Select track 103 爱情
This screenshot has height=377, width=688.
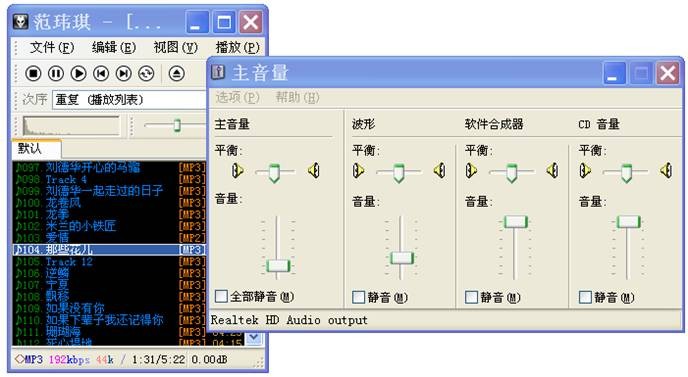click(109, 238)
